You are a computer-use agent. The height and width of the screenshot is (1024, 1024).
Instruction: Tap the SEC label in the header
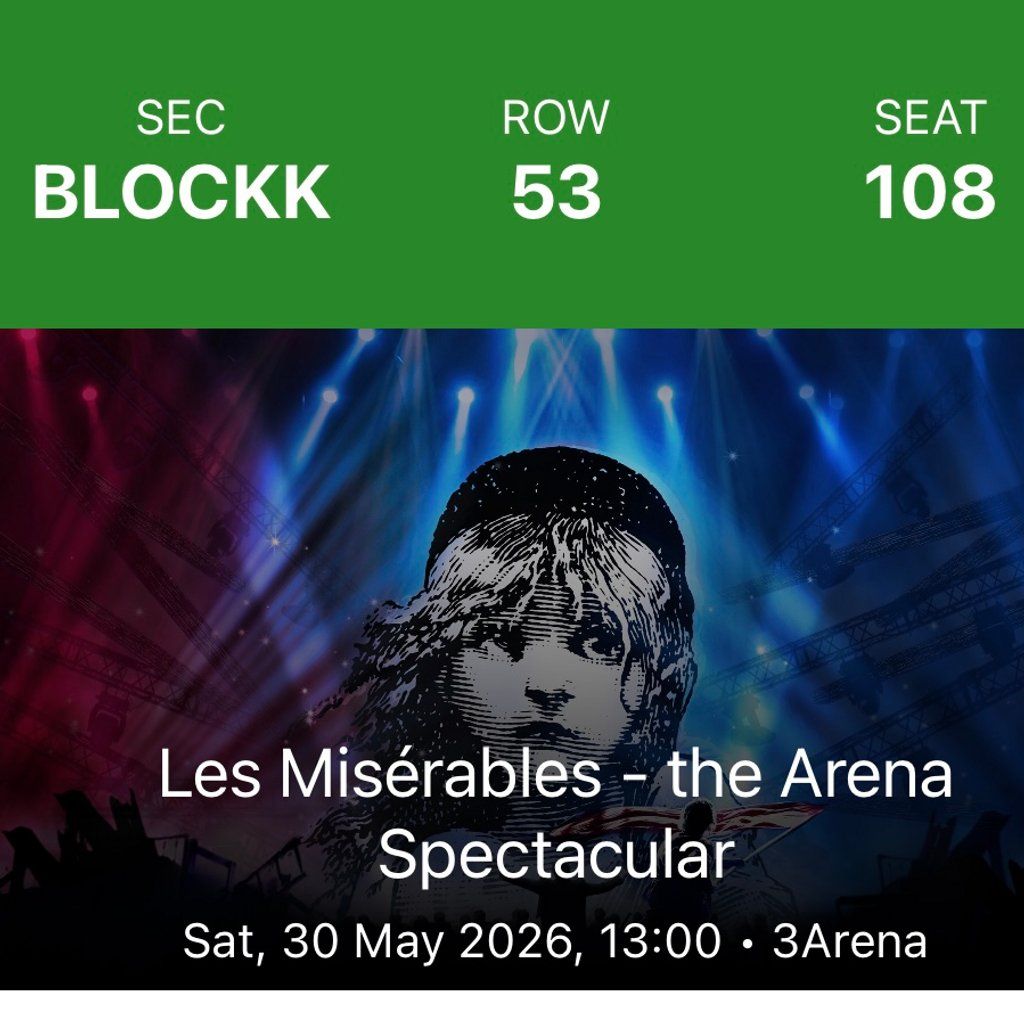tap(181, 119)
